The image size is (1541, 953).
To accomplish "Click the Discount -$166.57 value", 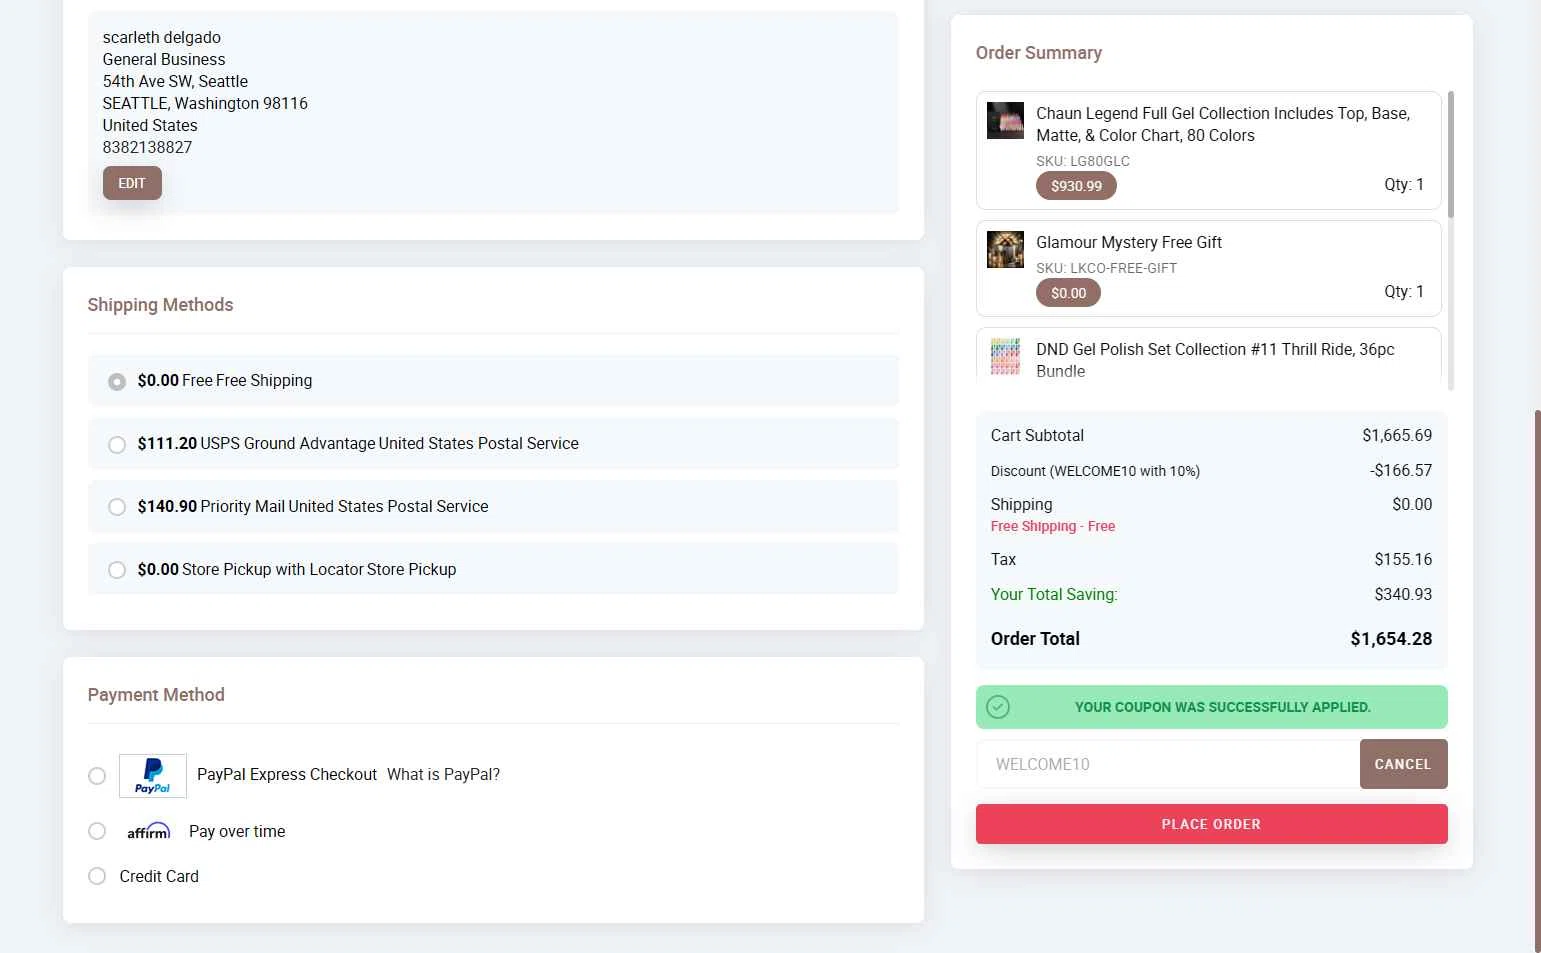I will [x=1401, y=470].
